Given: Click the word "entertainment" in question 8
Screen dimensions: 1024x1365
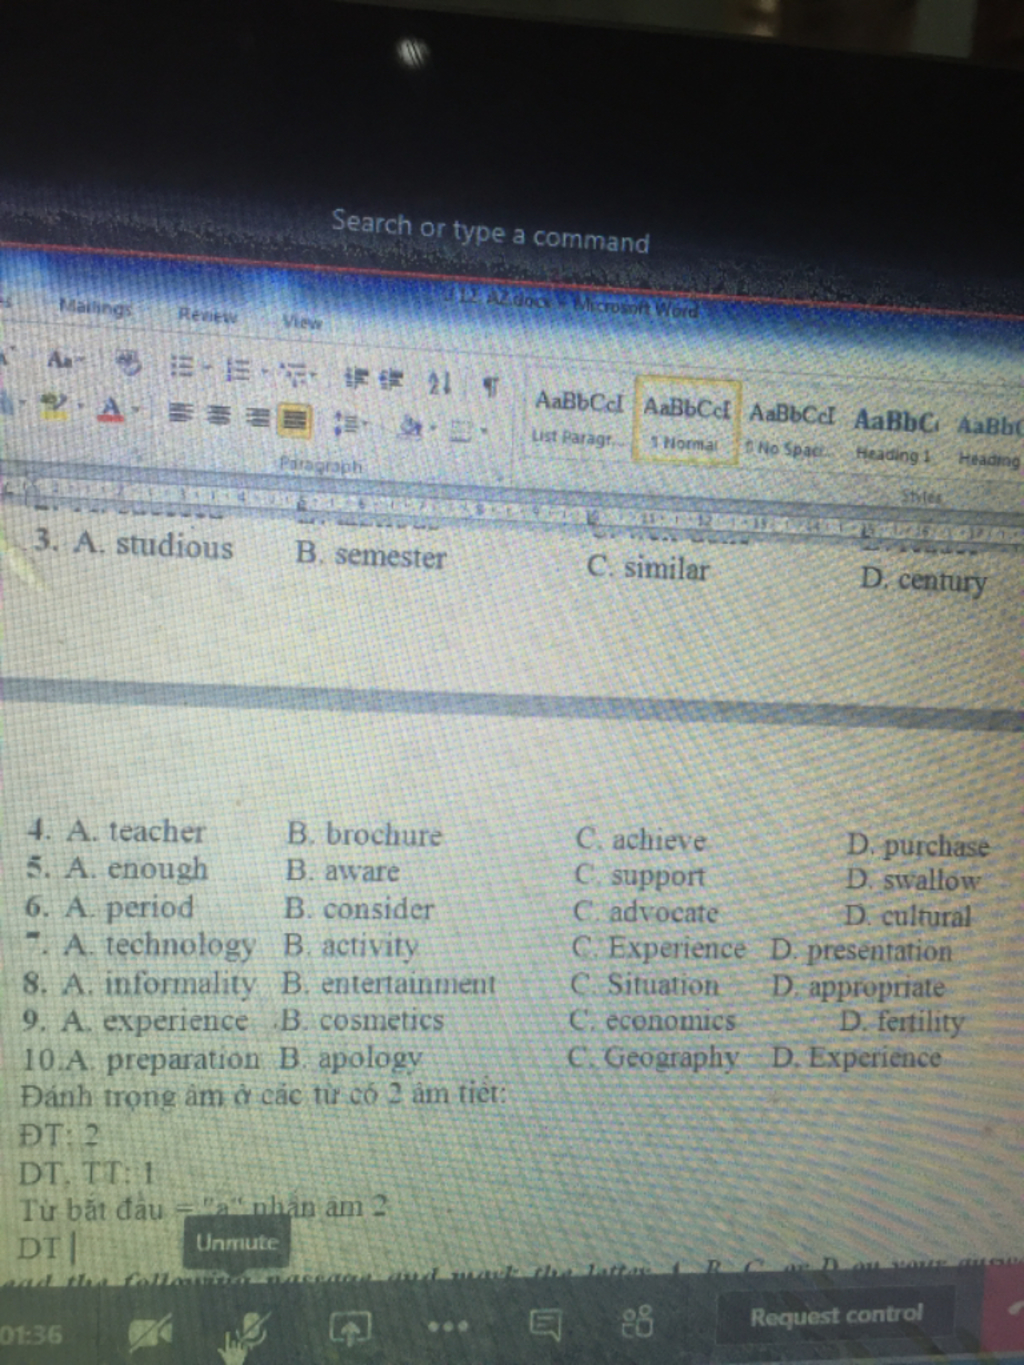Looking at the screenshot, I should [408, 984].
